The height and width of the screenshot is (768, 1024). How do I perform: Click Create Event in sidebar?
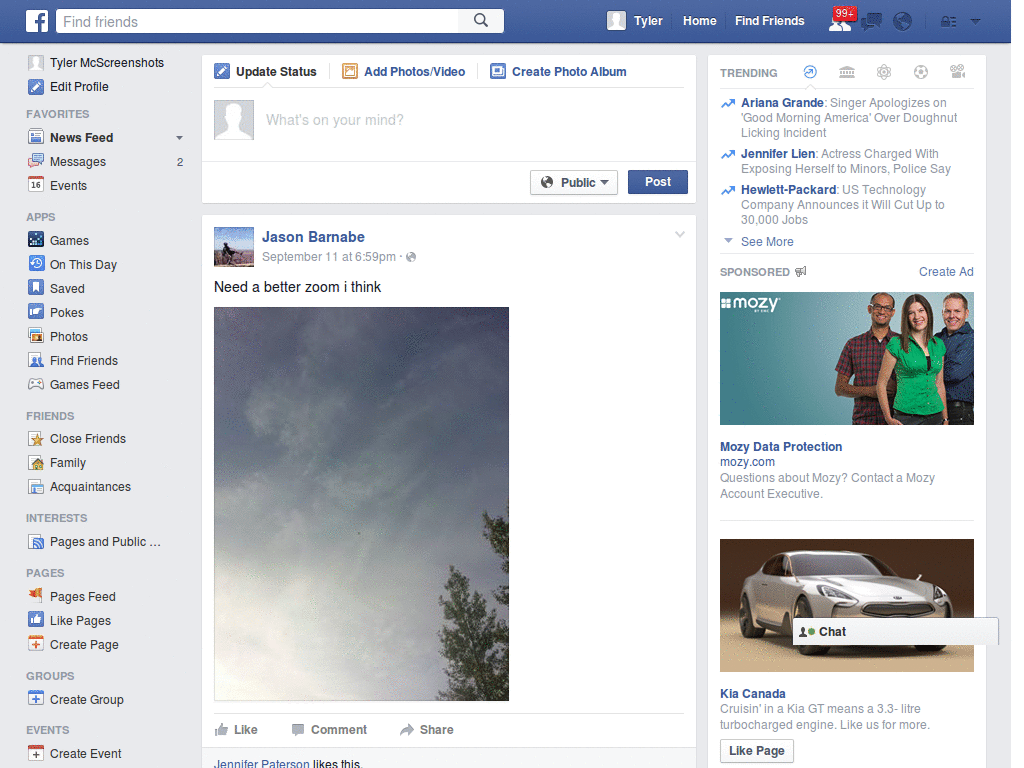[86, 754]
